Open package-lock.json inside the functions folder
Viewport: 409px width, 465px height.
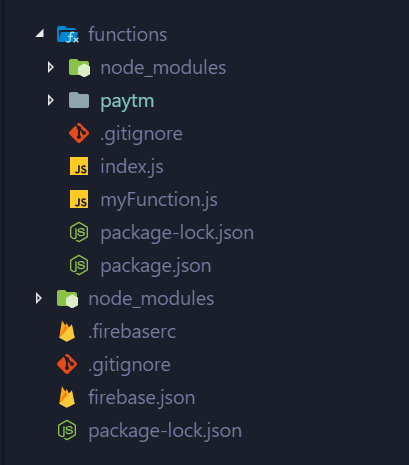[177, 233]
